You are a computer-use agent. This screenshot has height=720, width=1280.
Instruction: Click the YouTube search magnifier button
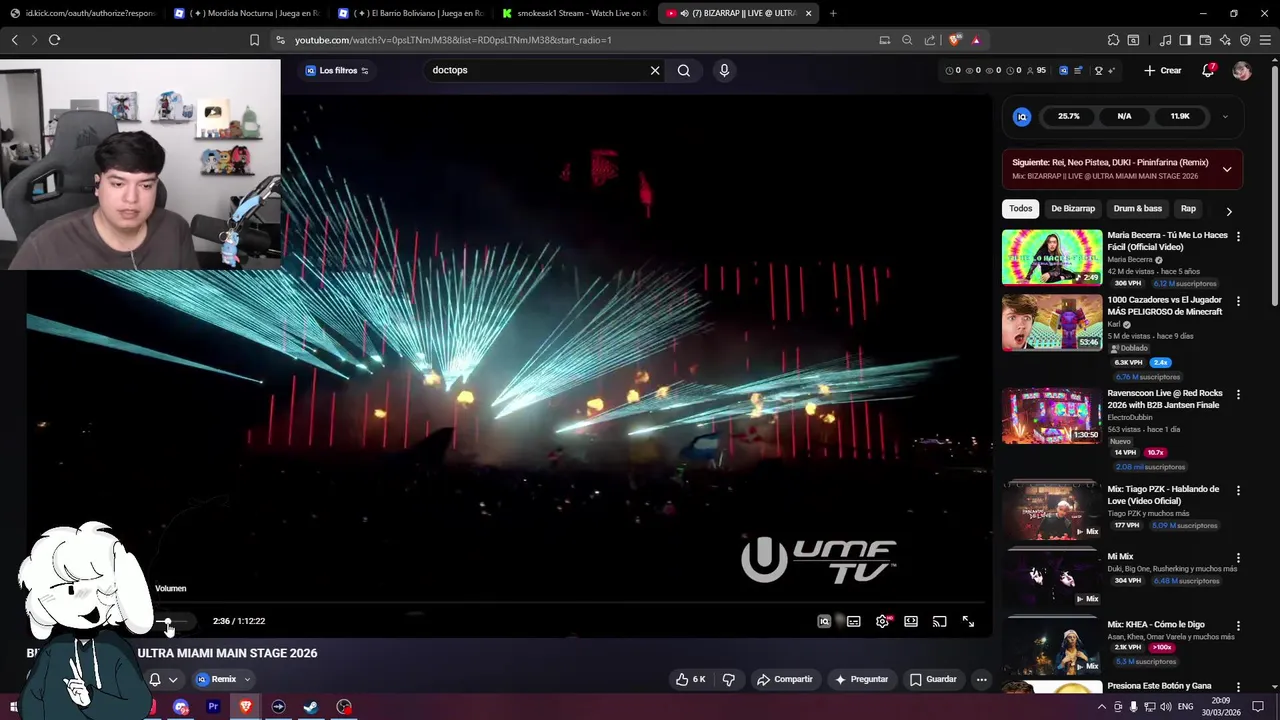(x=684, y=70)
